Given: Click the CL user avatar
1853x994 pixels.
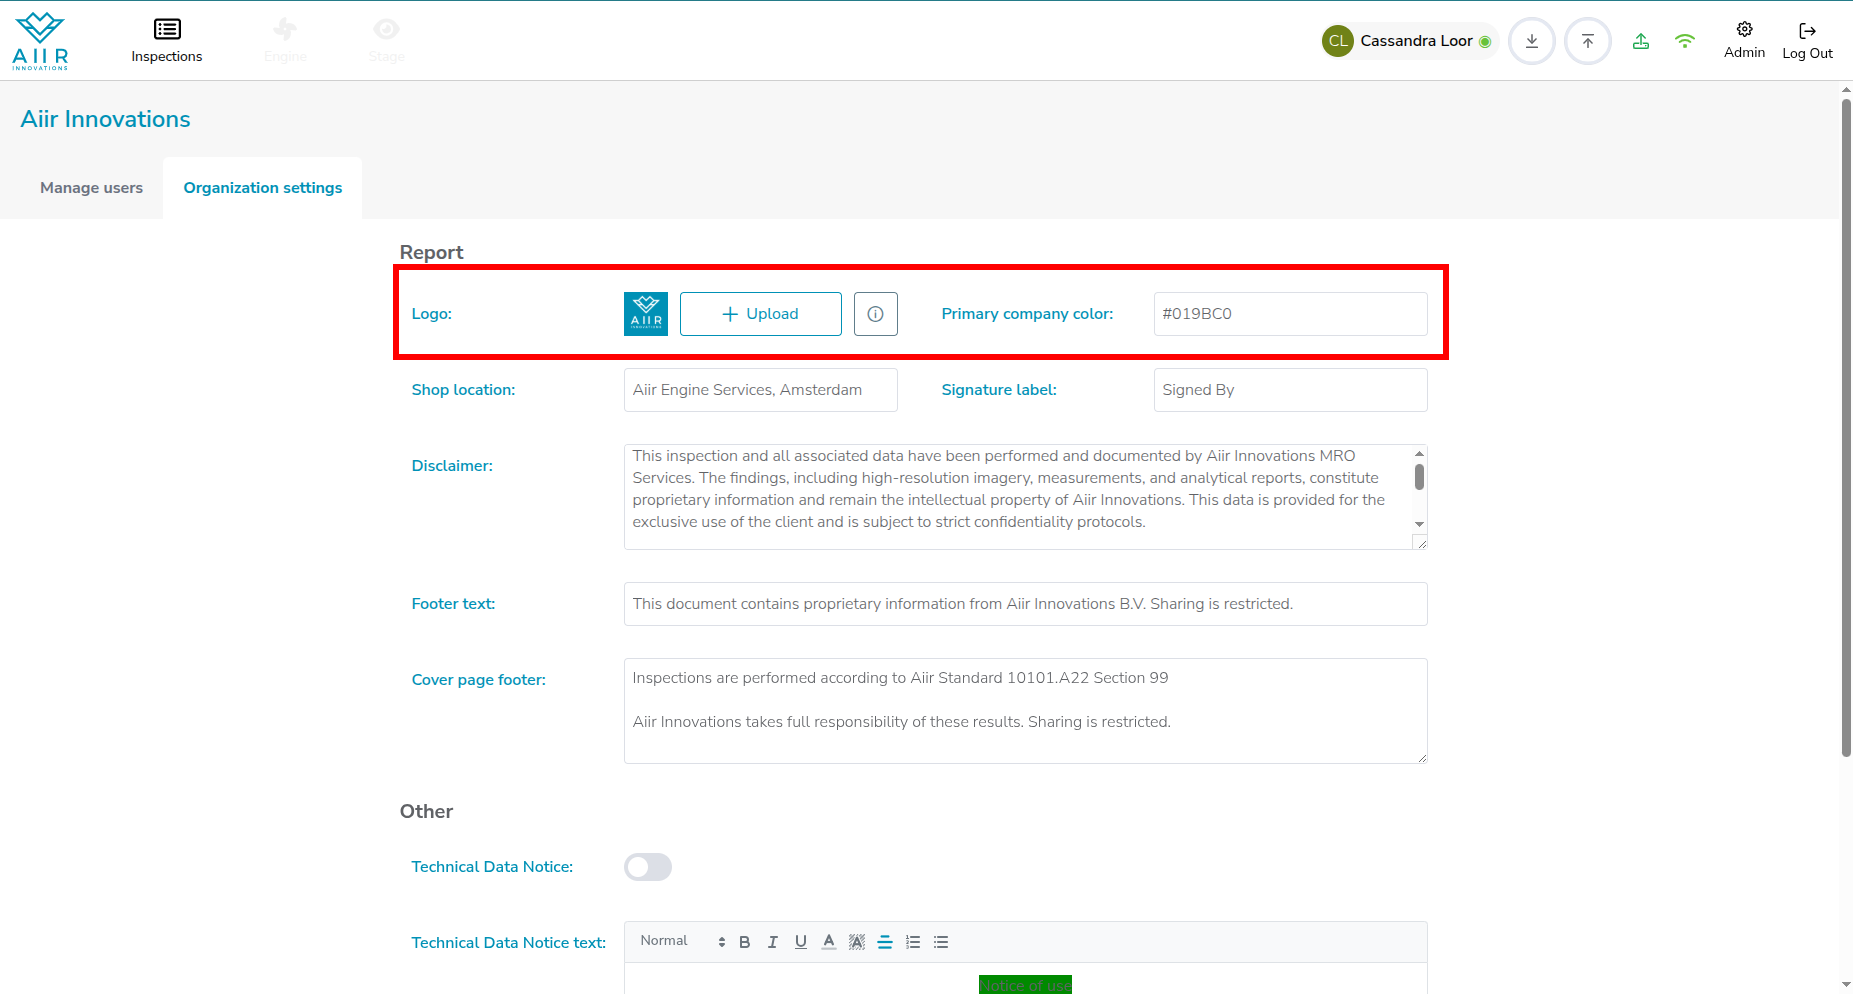Looking at the screenshot, I should coord(1338,41).
